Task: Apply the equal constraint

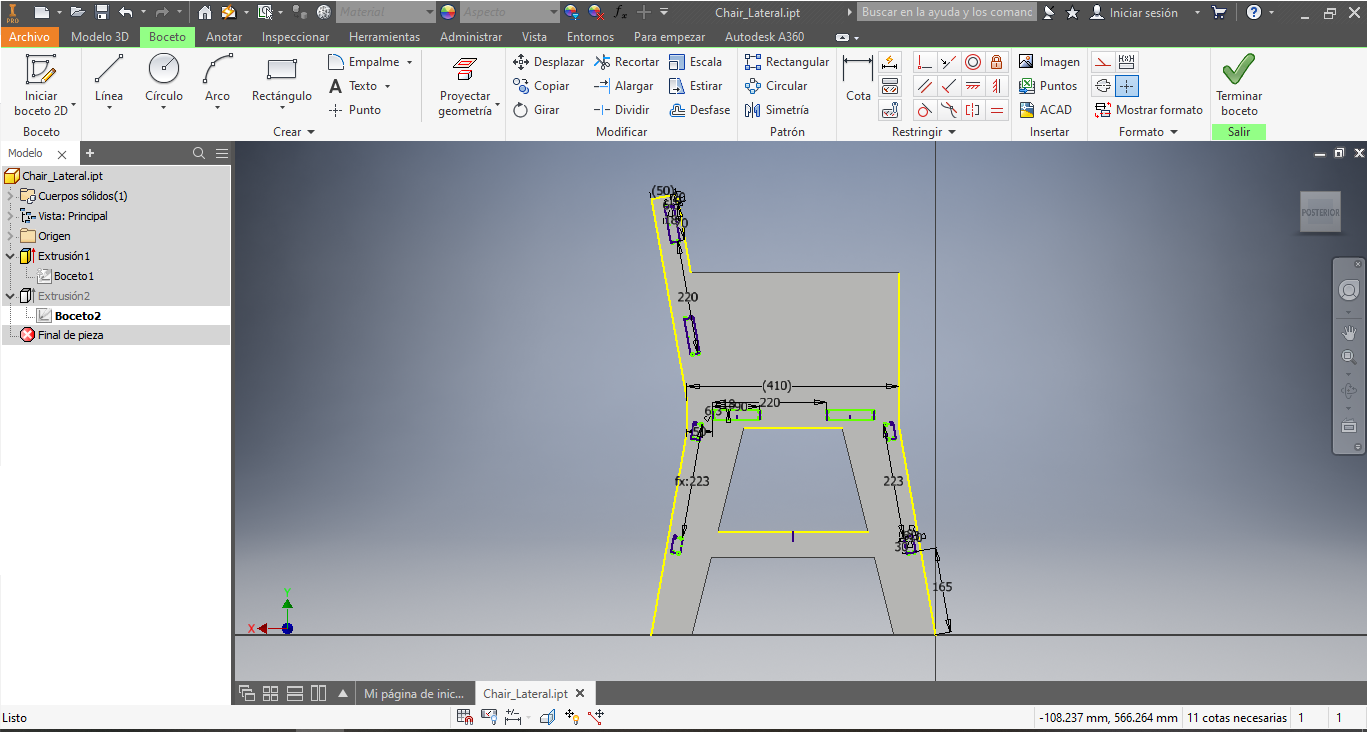Action: coord(996,110)
